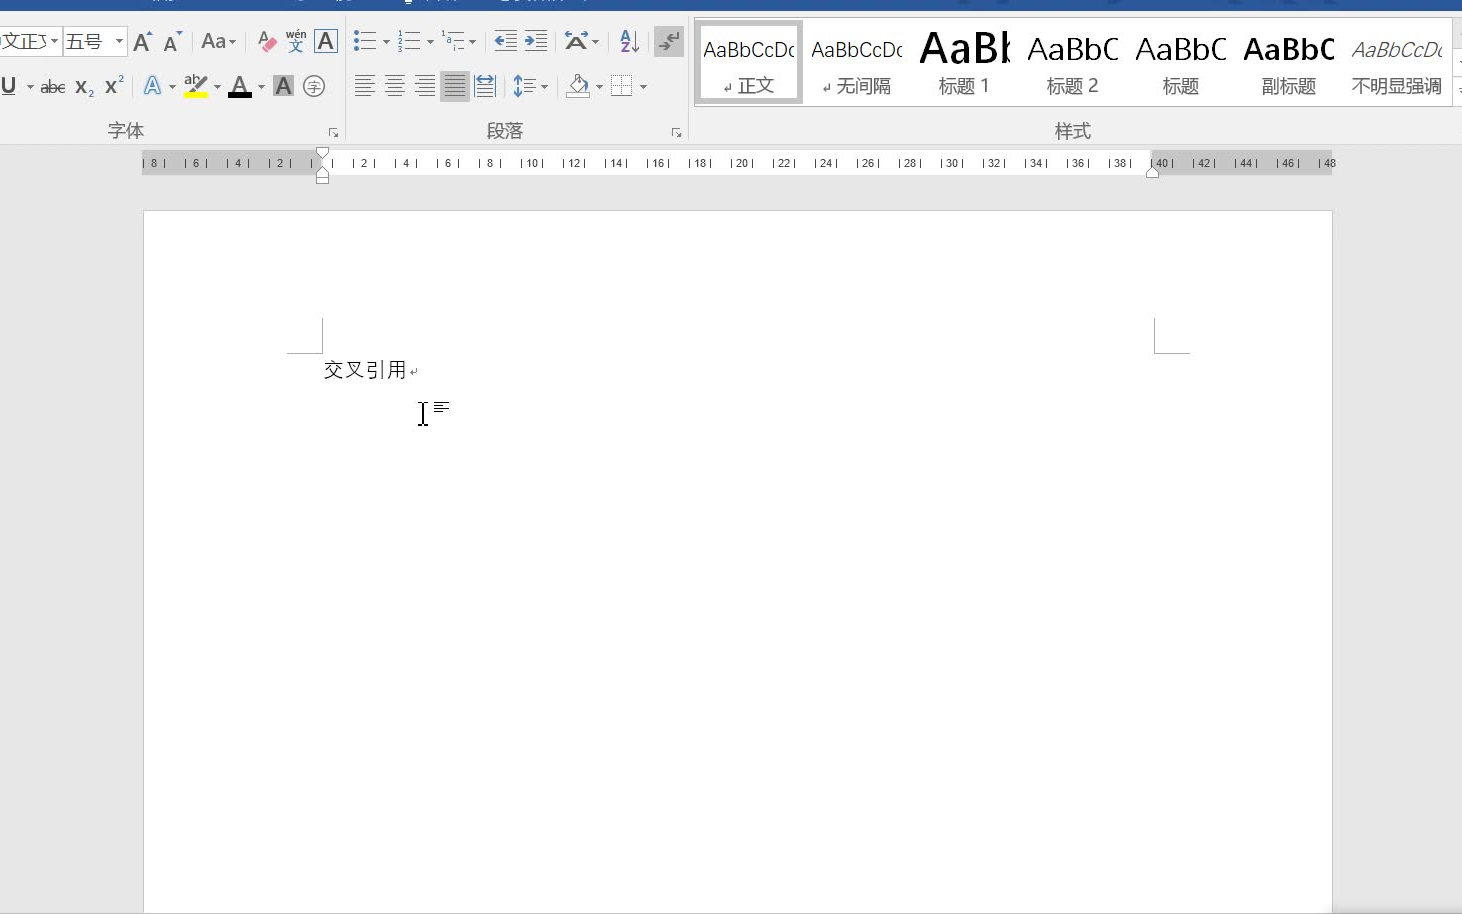Open bullet library dropdown arrow
This screenshot has height=914, width=1462.
[386, 42]
